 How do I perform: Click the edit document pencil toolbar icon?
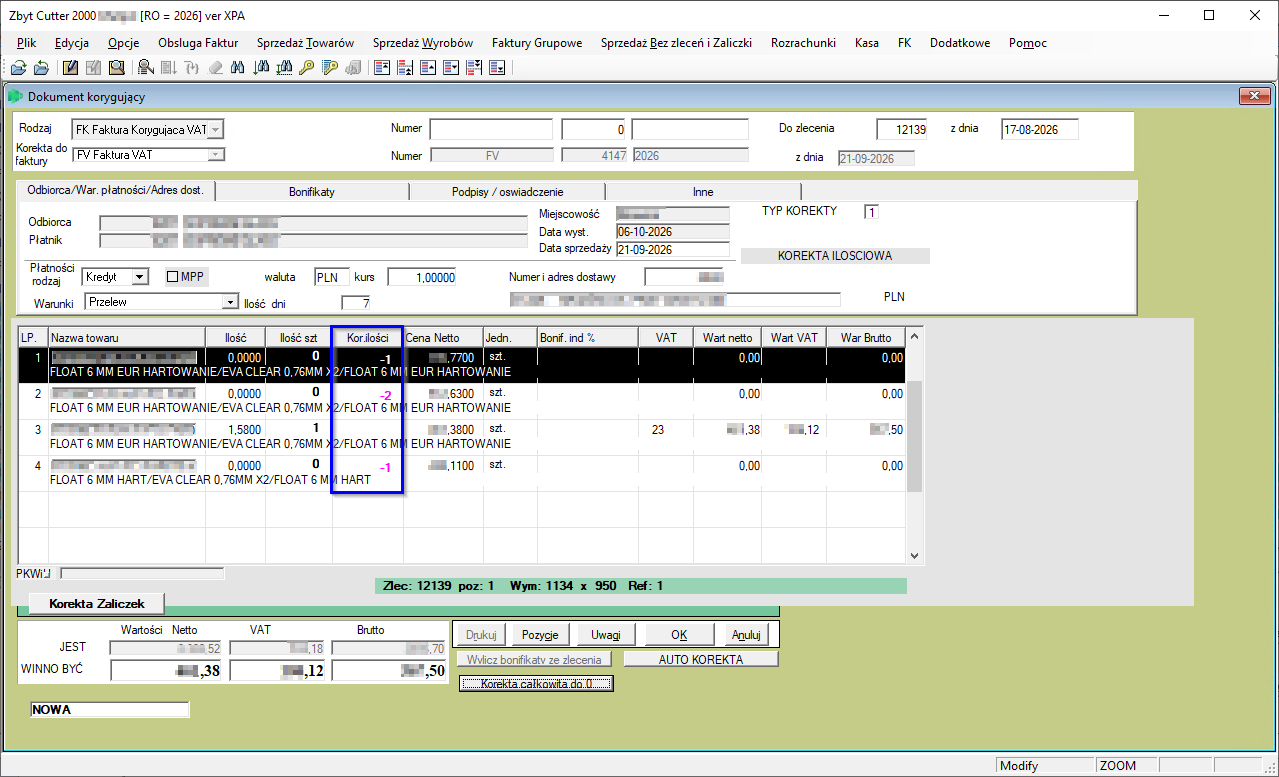(70, 68)
